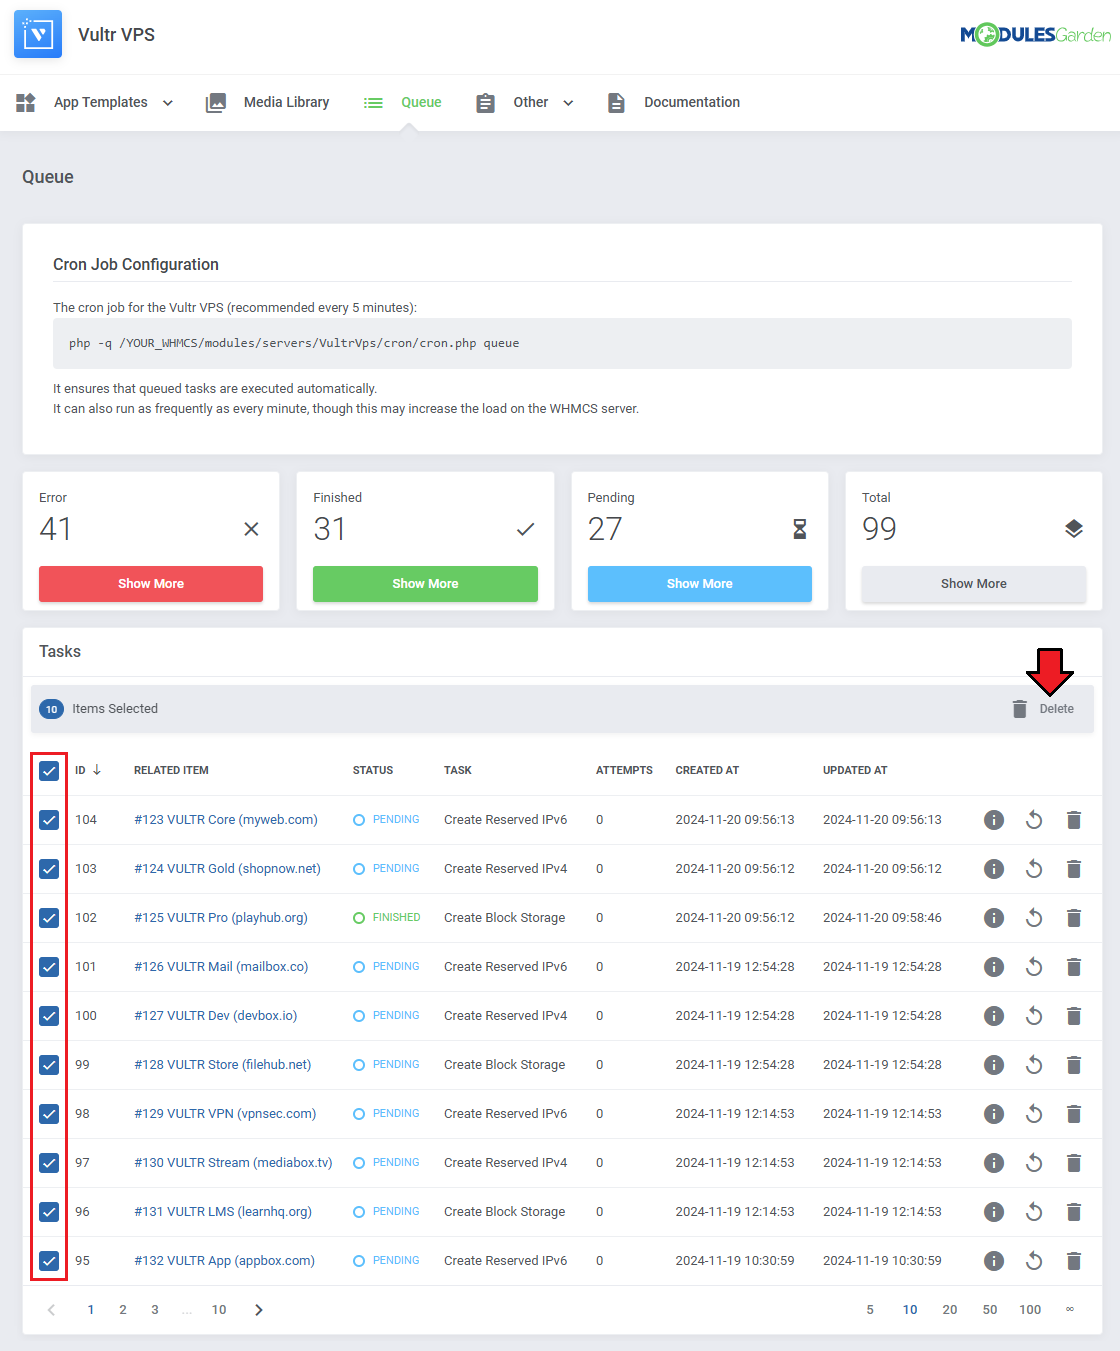Viewport: 1120px width, 1351px height.
Task: Delete task 97 with trash icon
Action: tap(1074, 1163)
